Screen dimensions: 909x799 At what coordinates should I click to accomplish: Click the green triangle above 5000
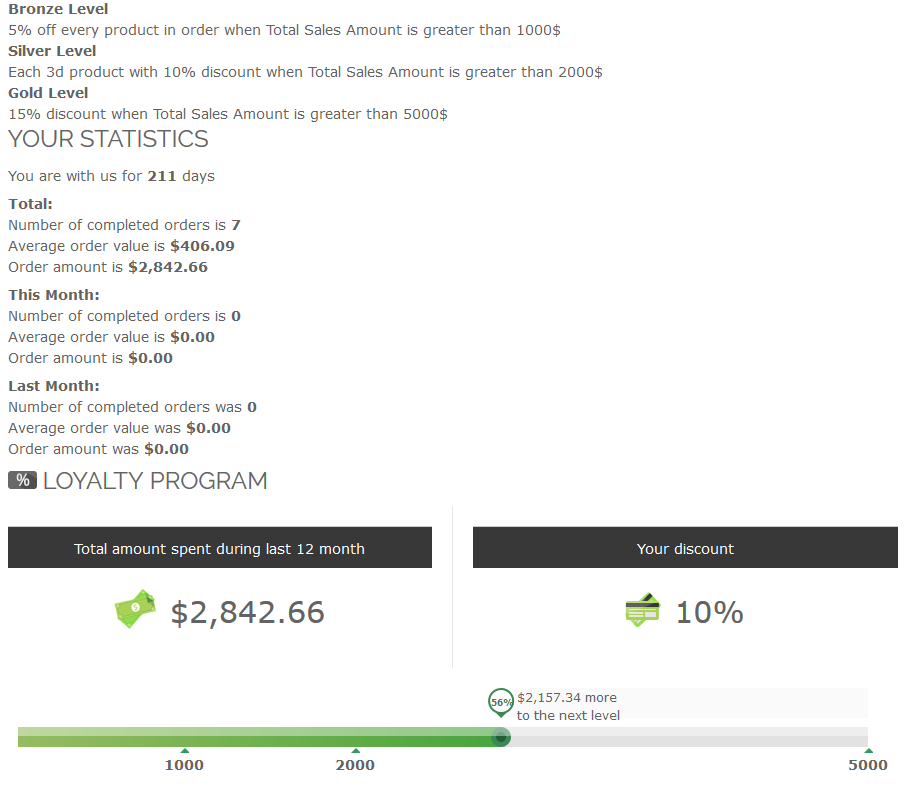tap(868, 750)
